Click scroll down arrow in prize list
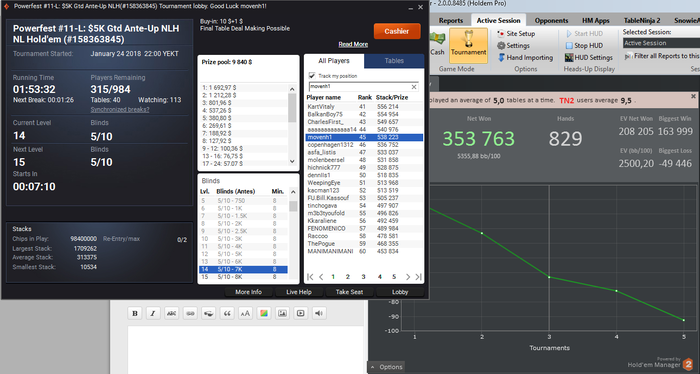The width and height of the screenshot is (700, 374). tap(292, 162)
